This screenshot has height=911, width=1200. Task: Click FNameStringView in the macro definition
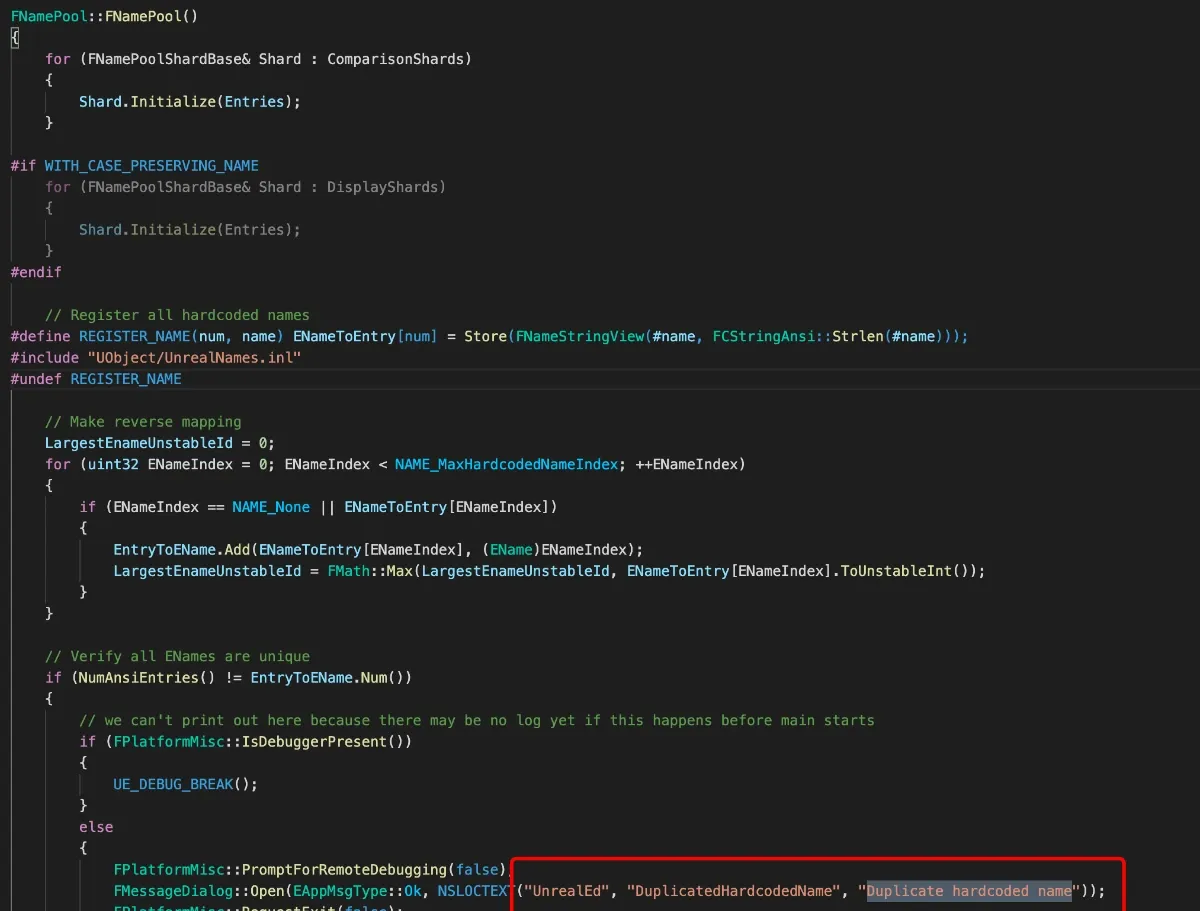coord(579,336)
